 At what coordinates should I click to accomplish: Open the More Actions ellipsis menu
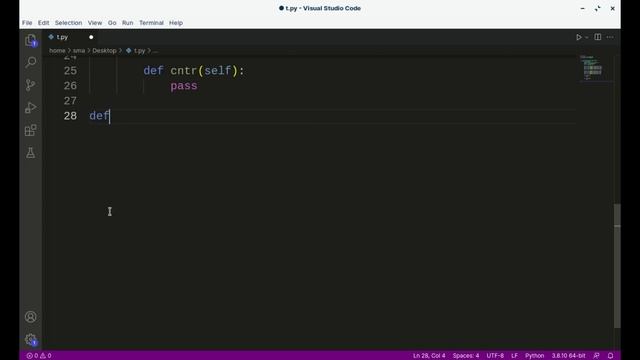pos(610,37)
